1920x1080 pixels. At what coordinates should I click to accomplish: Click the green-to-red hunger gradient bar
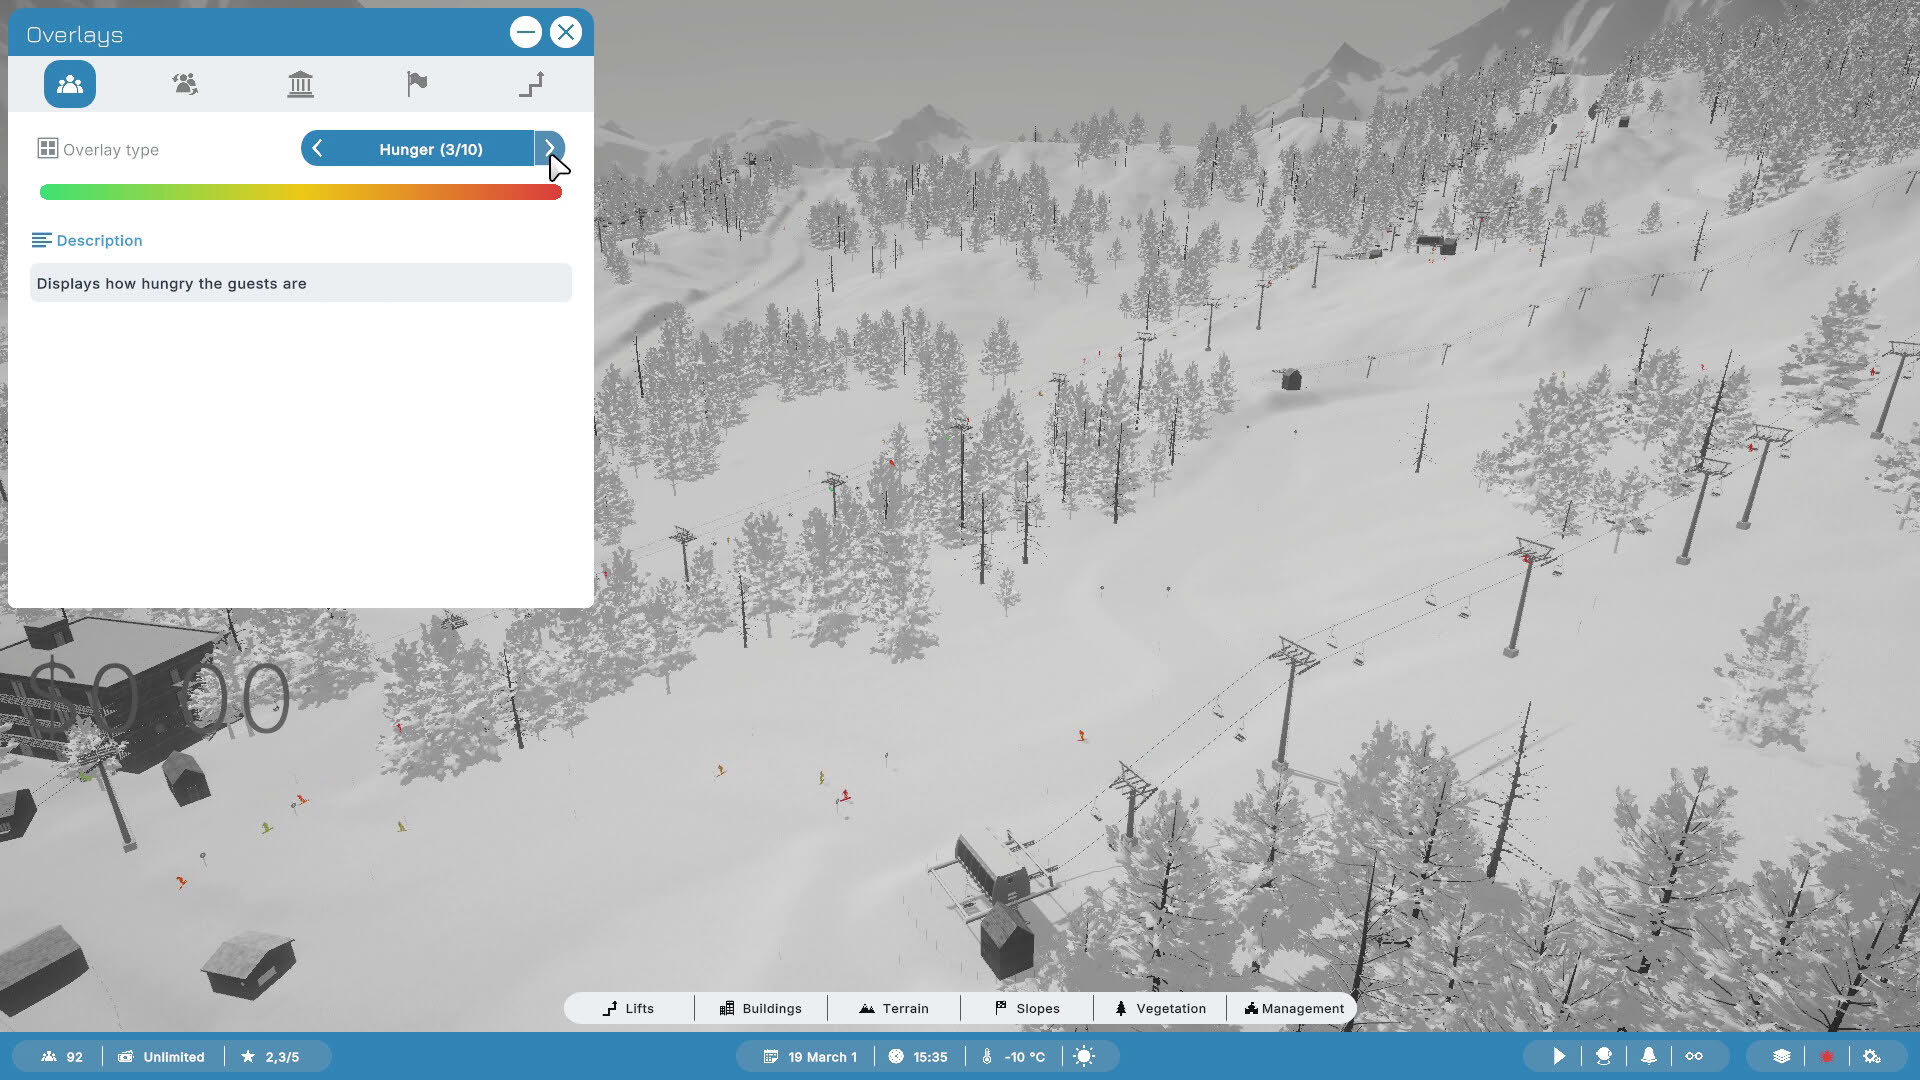coord(301,192)
